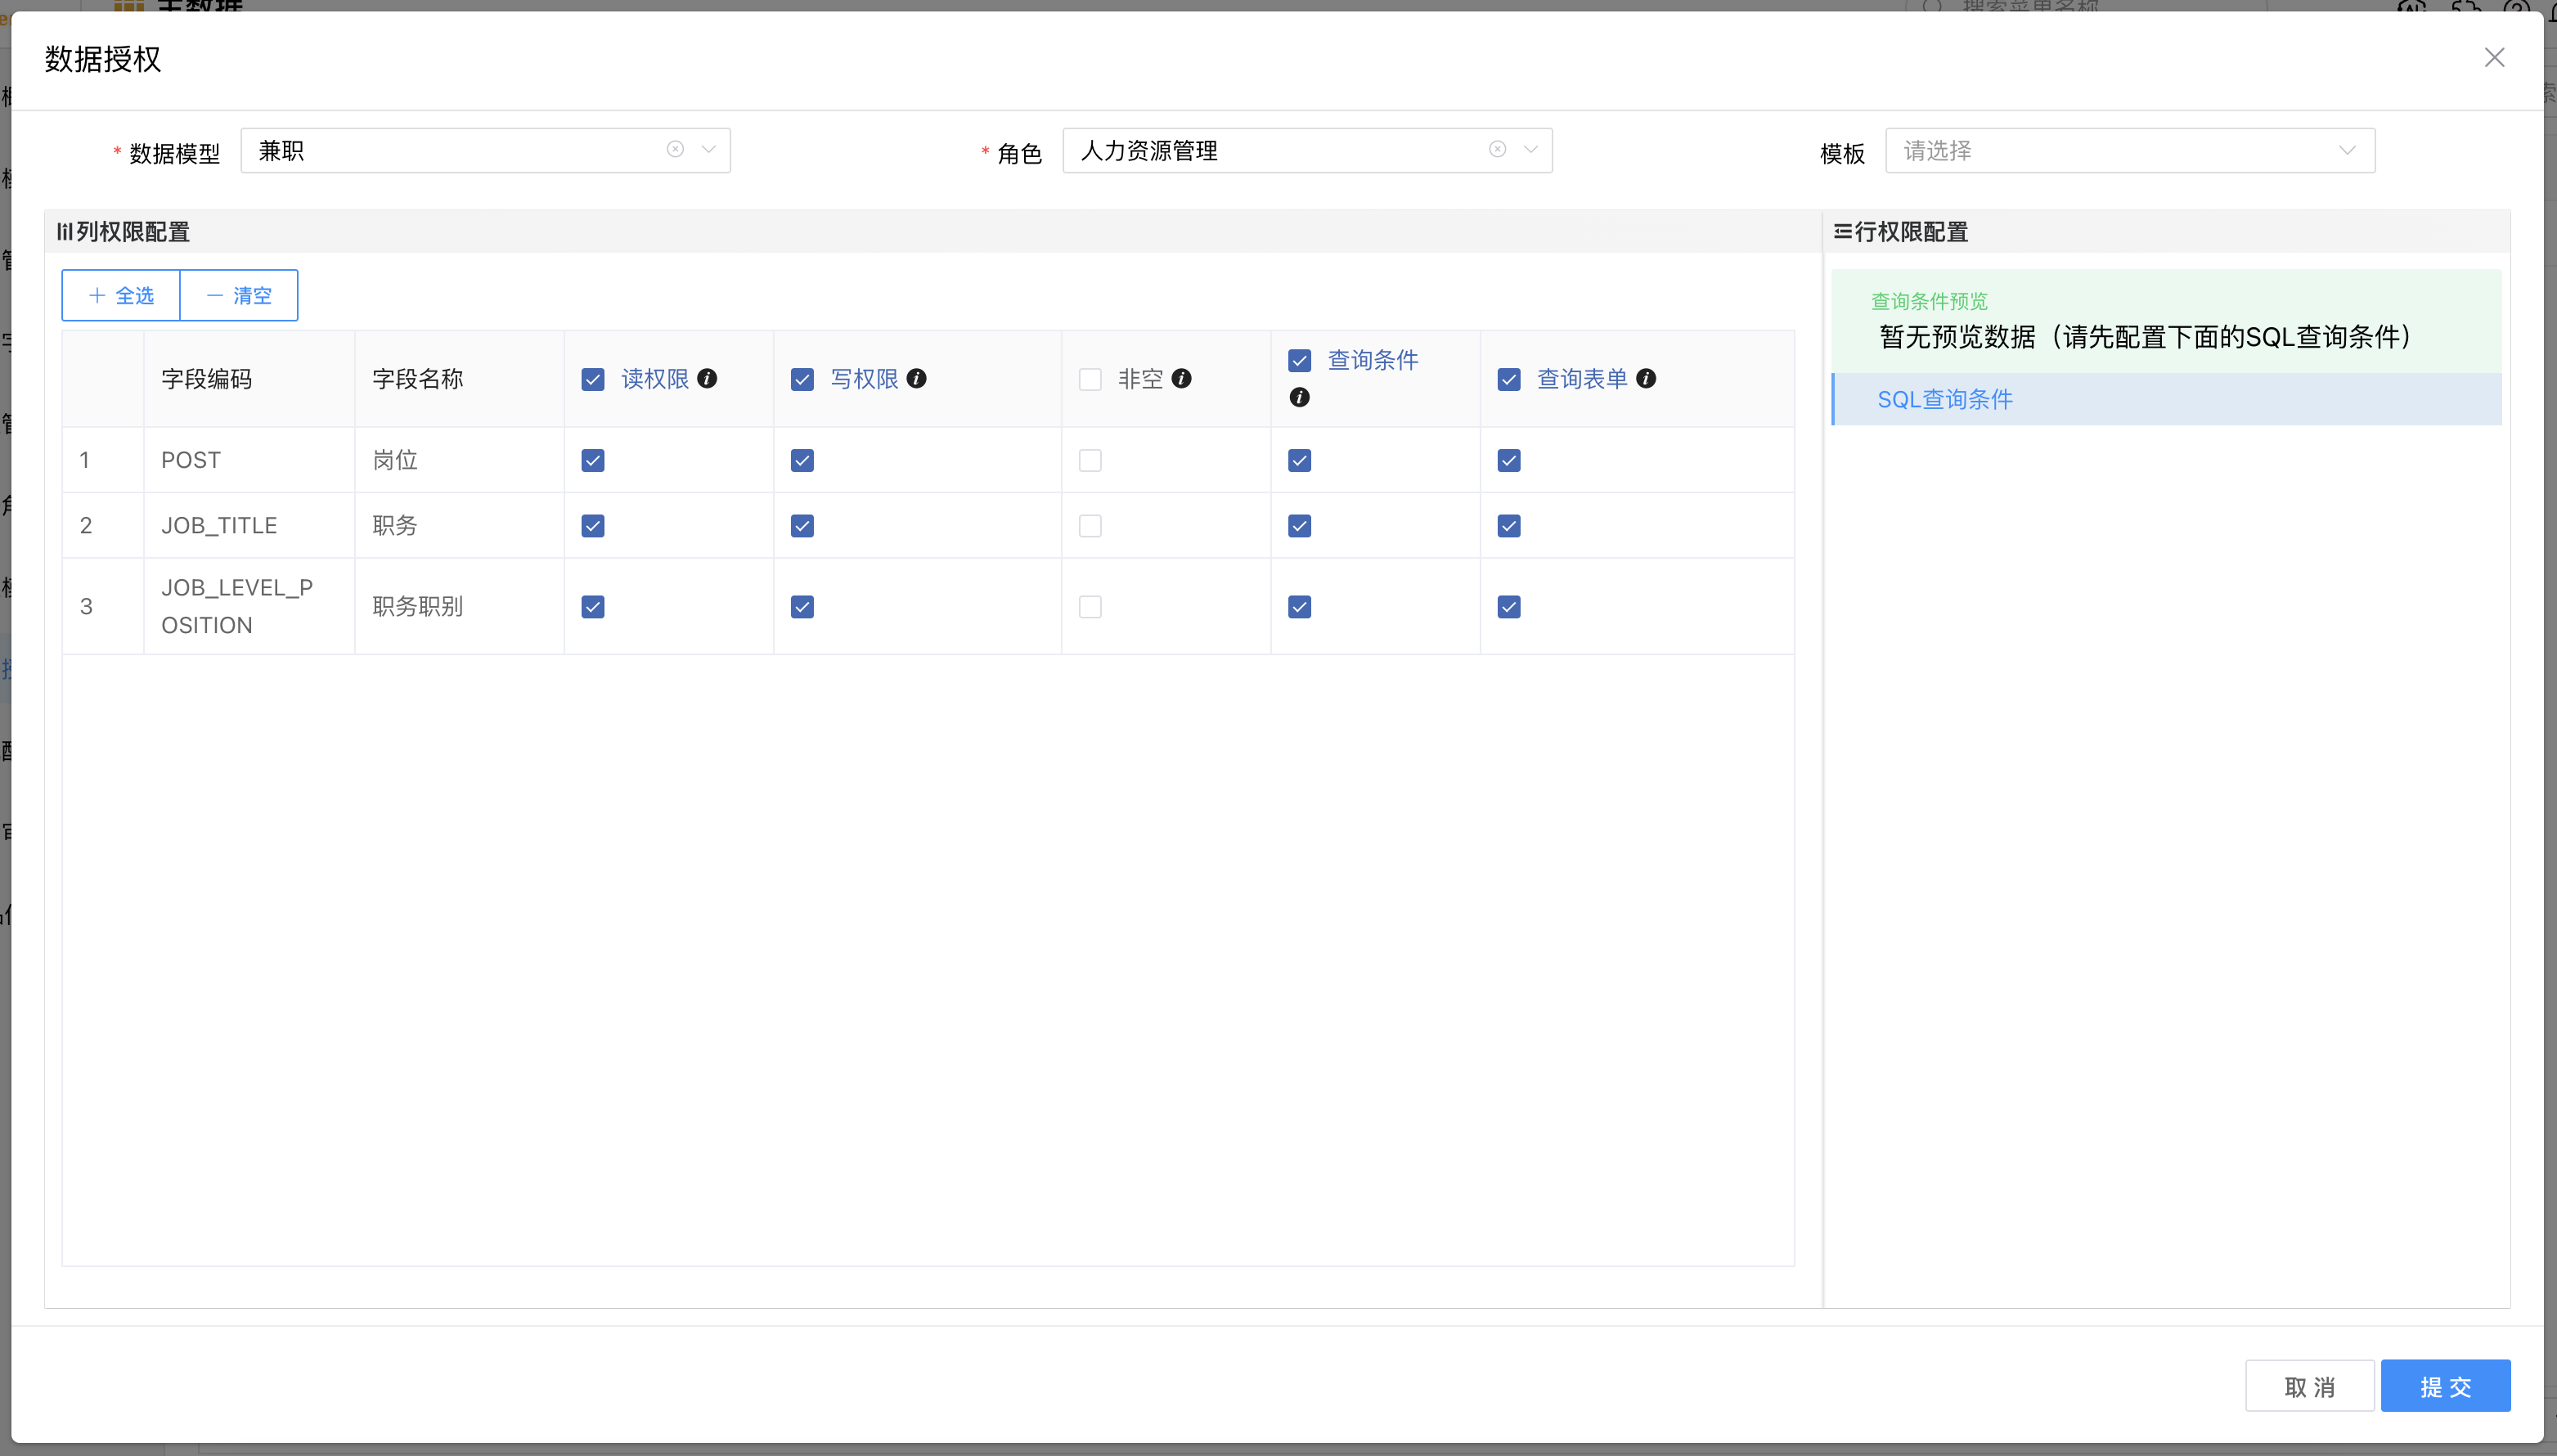Click info icon next to 写权限 header
Screen dimensions: 2557x1456
(916, 378)
